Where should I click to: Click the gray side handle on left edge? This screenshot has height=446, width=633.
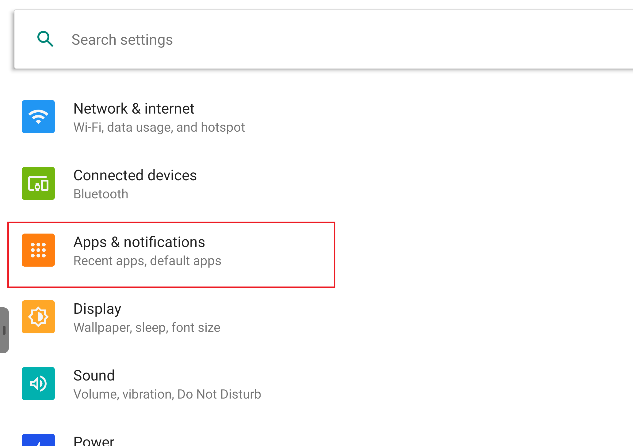click(x=5, y=330)
